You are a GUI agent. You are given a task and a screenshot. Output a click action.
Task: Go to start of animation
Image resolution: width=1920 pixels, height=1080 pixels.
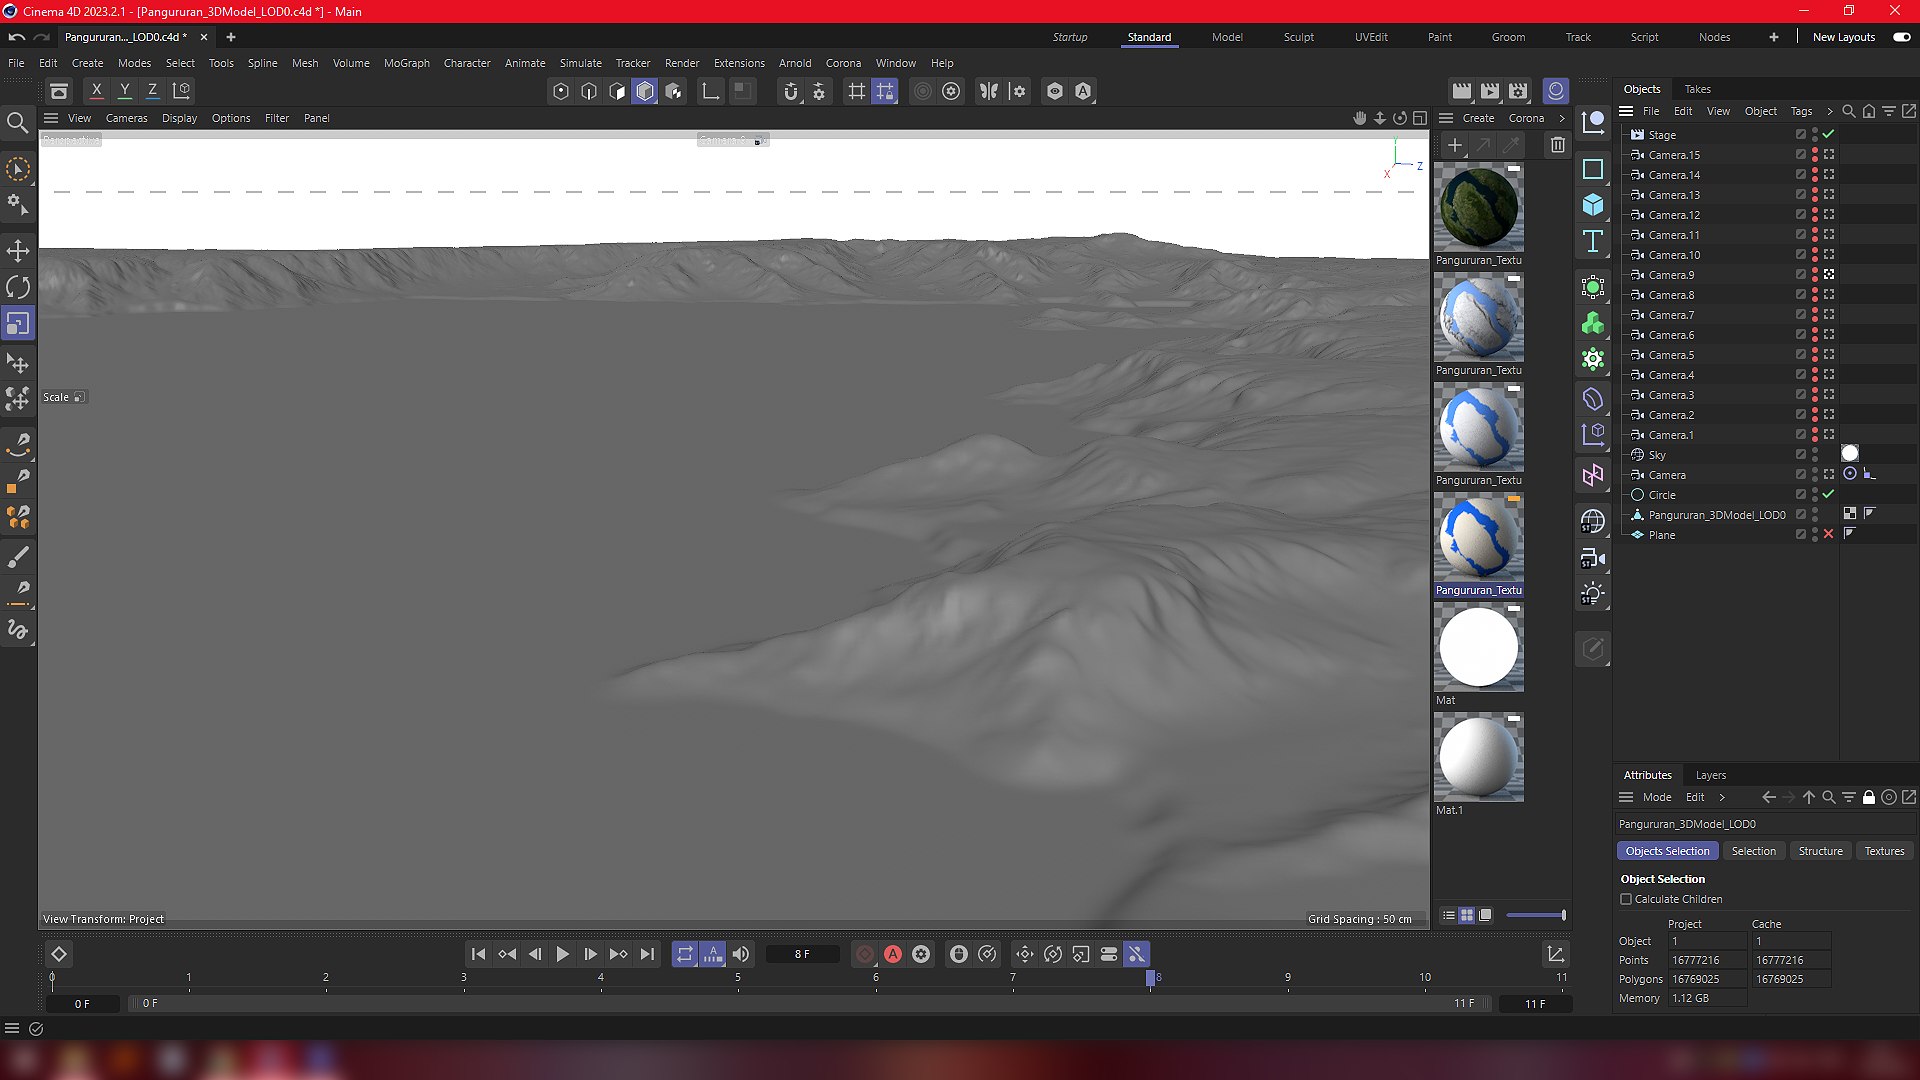(478, 954)
